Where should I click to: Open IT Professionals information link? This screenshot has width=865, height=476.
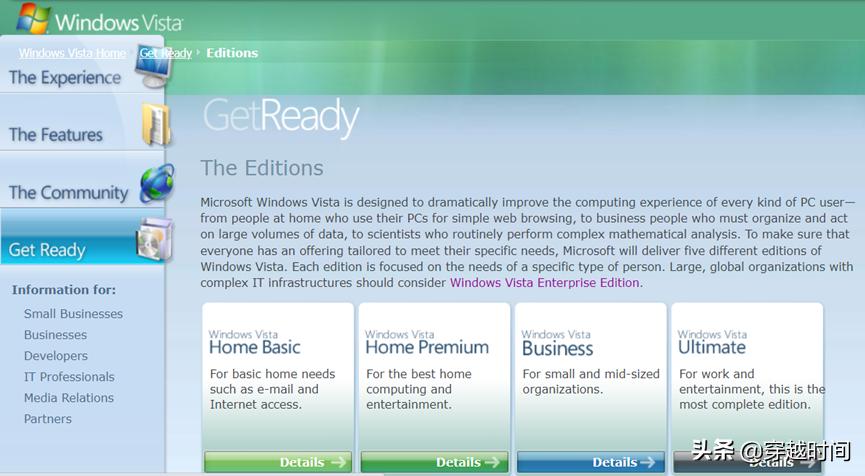tap(69, 377)
